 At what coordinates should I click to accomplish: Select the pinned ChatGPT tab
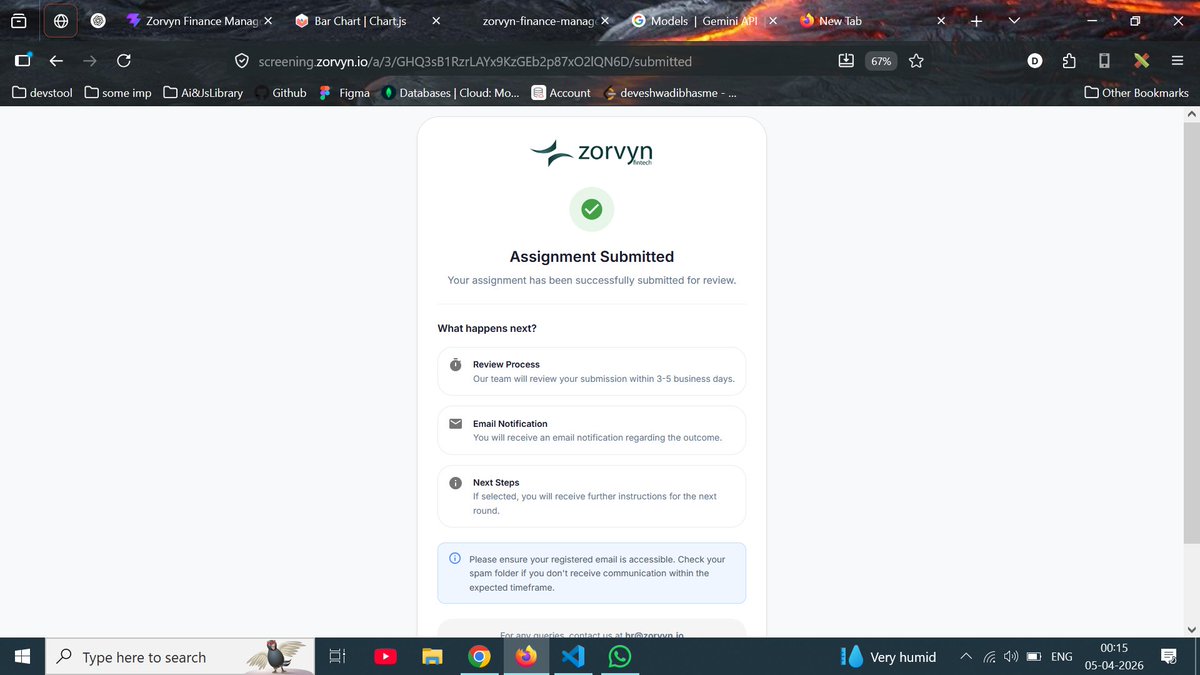[97, 20]
